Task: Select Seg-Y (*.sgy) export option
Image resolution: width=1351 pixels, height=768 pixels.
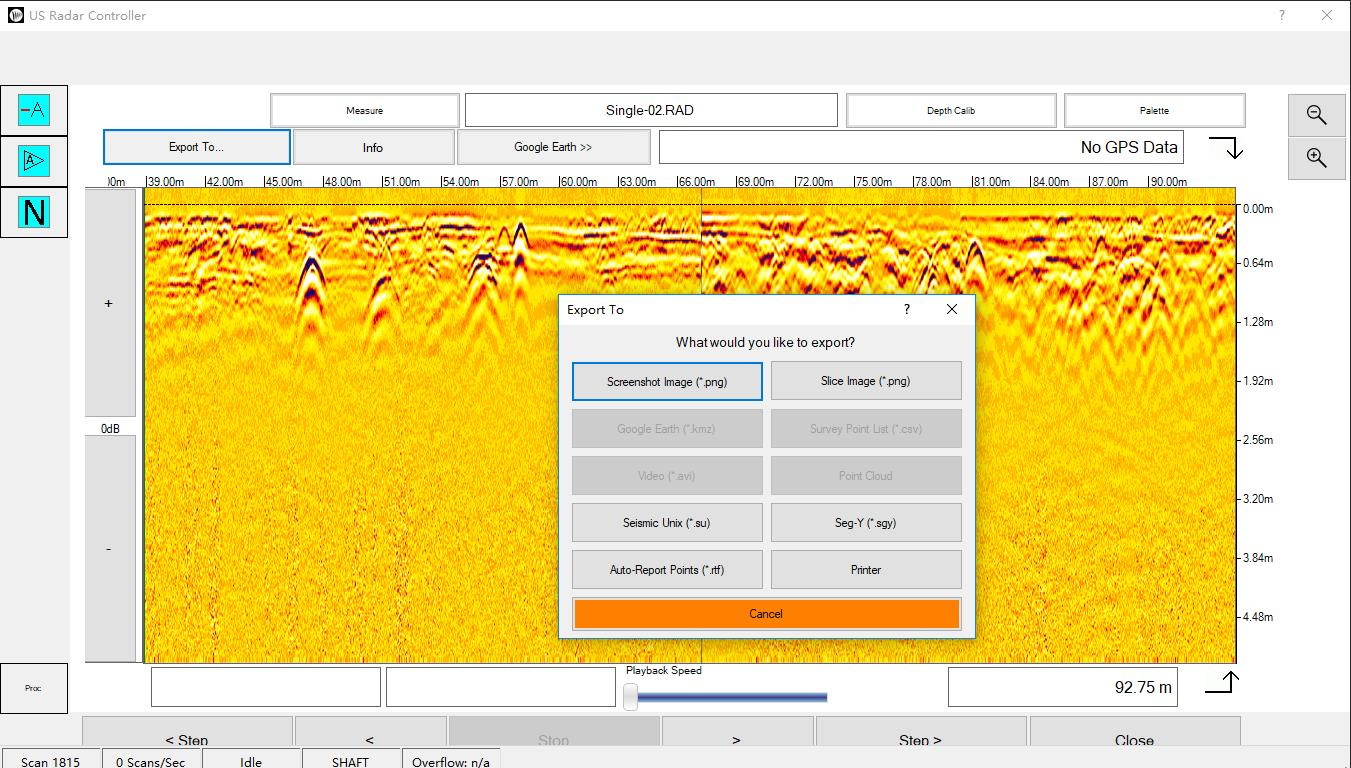Action: (866, 523)
